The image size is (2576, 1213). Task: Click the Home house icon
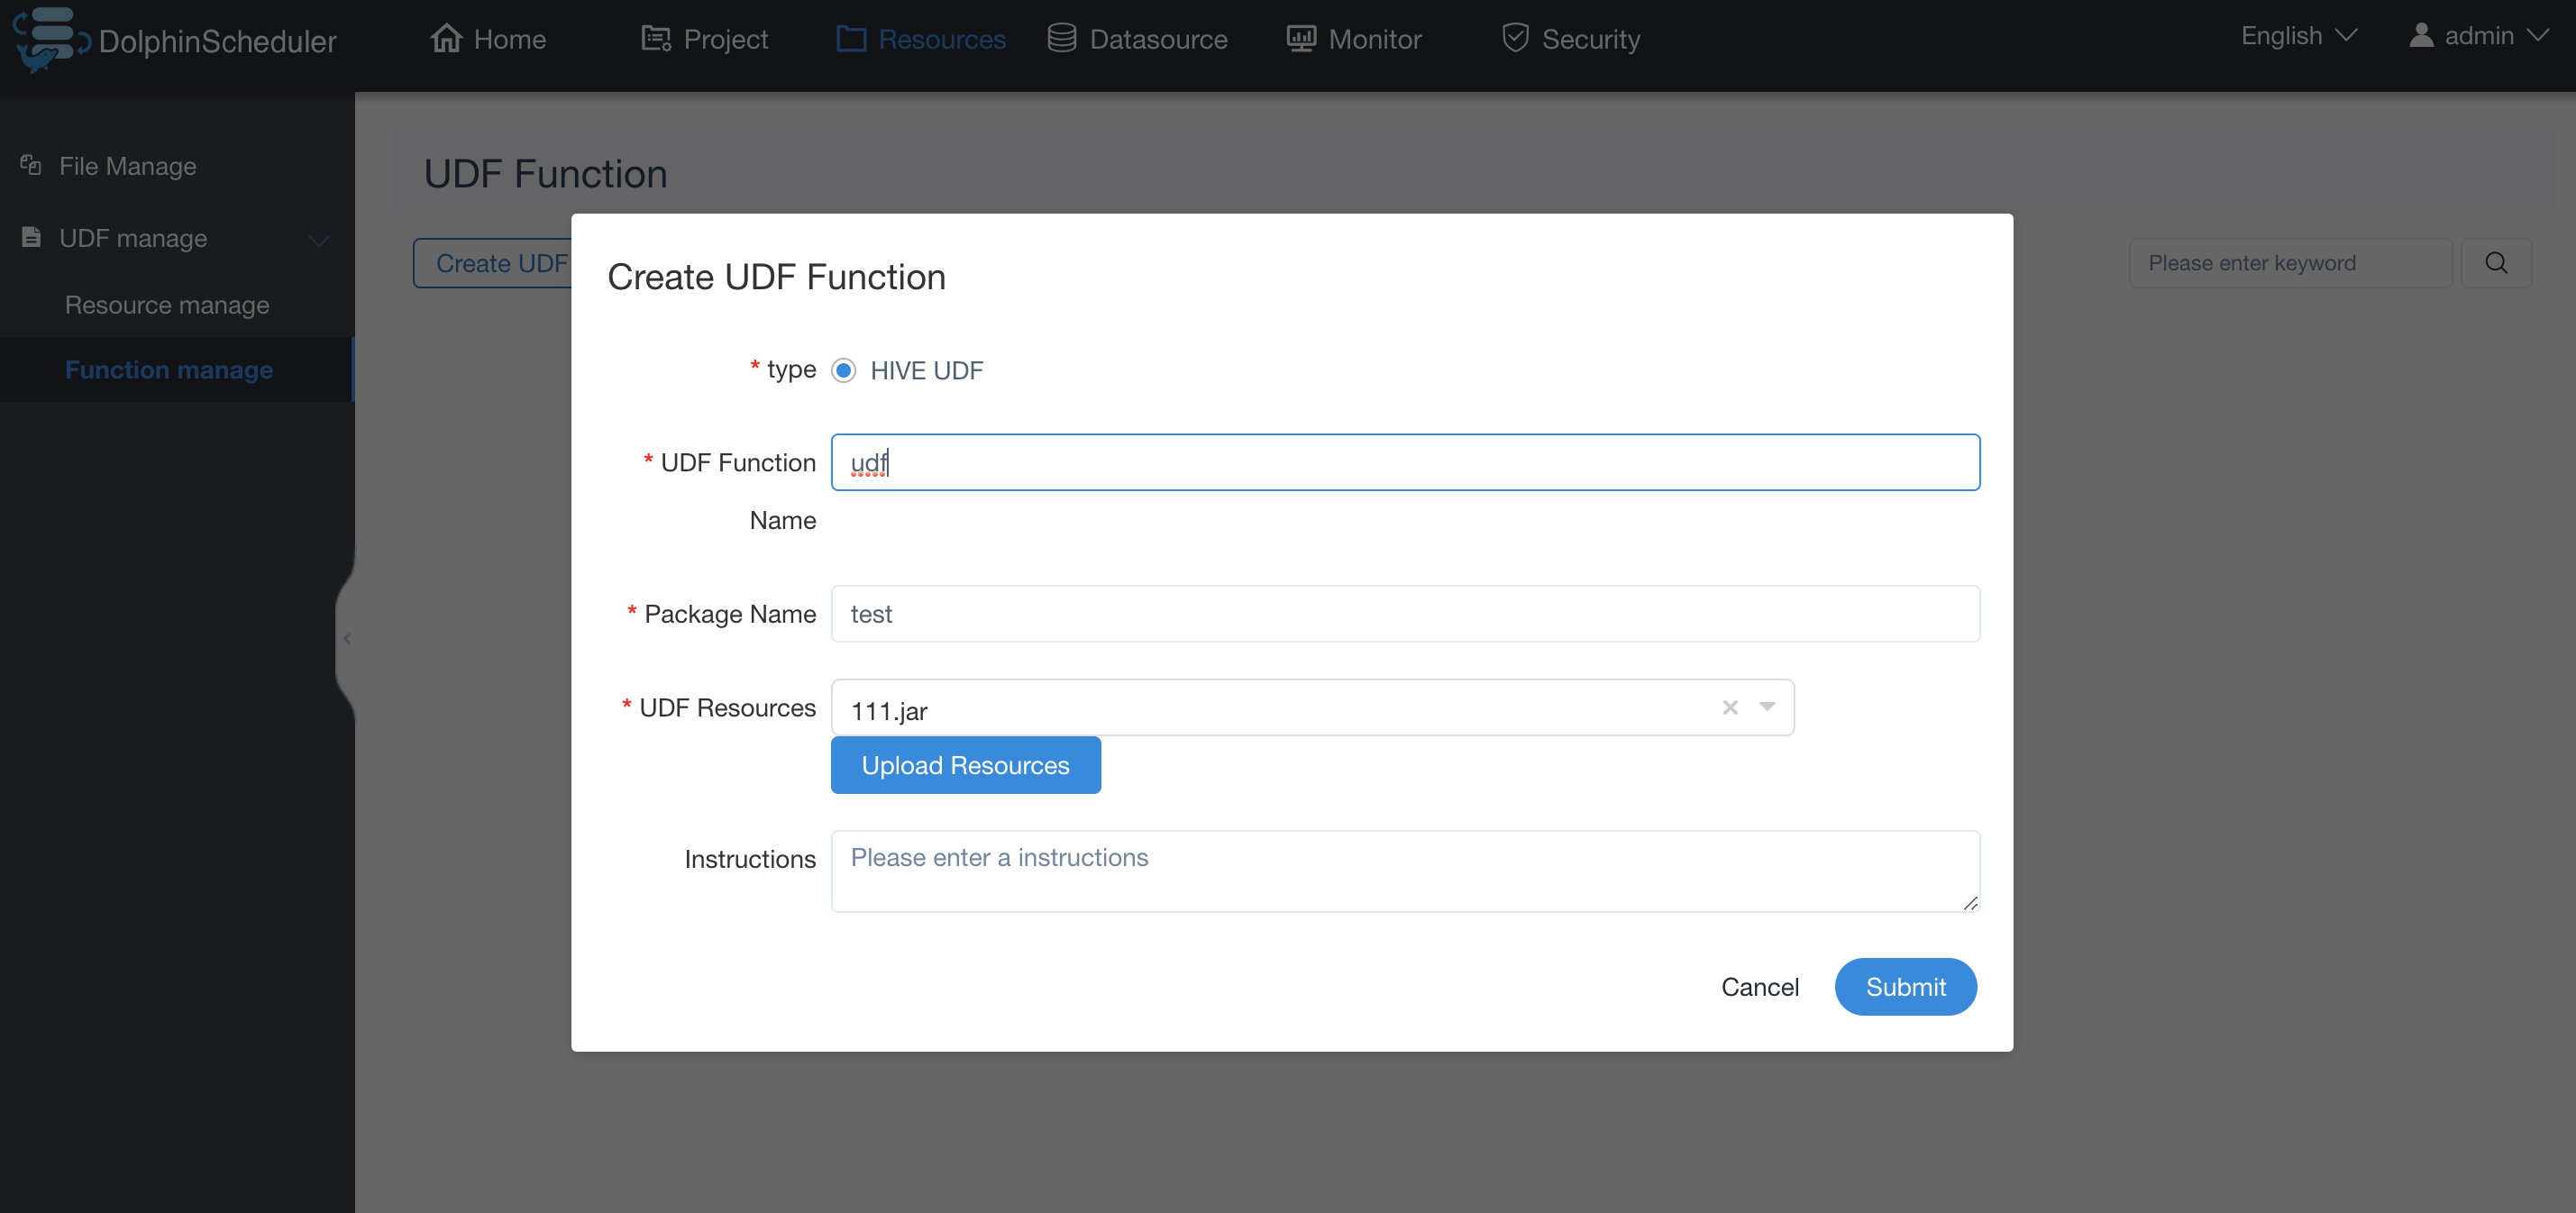446,38
